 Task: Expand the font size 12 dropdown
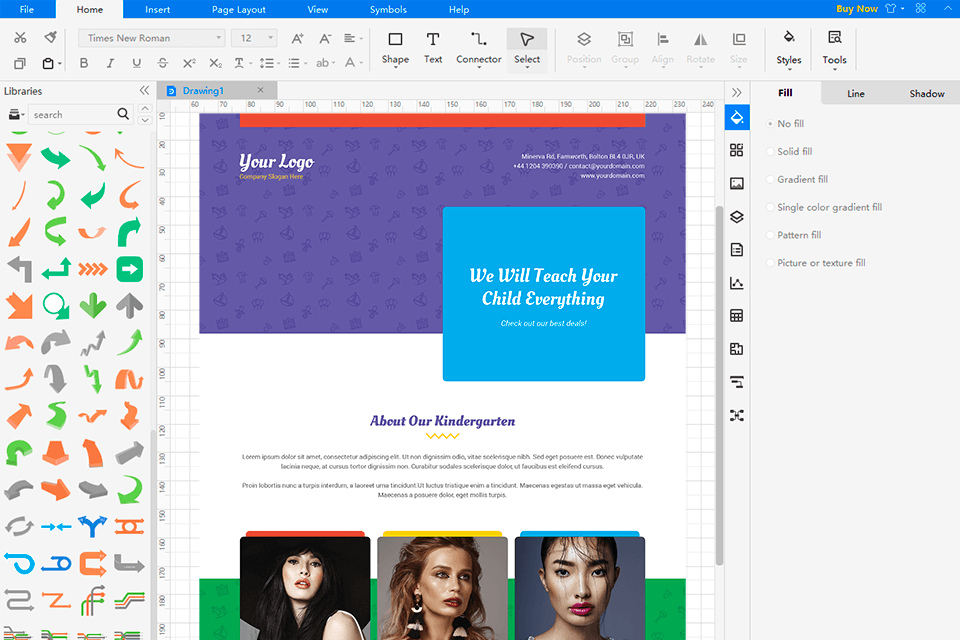255,38
